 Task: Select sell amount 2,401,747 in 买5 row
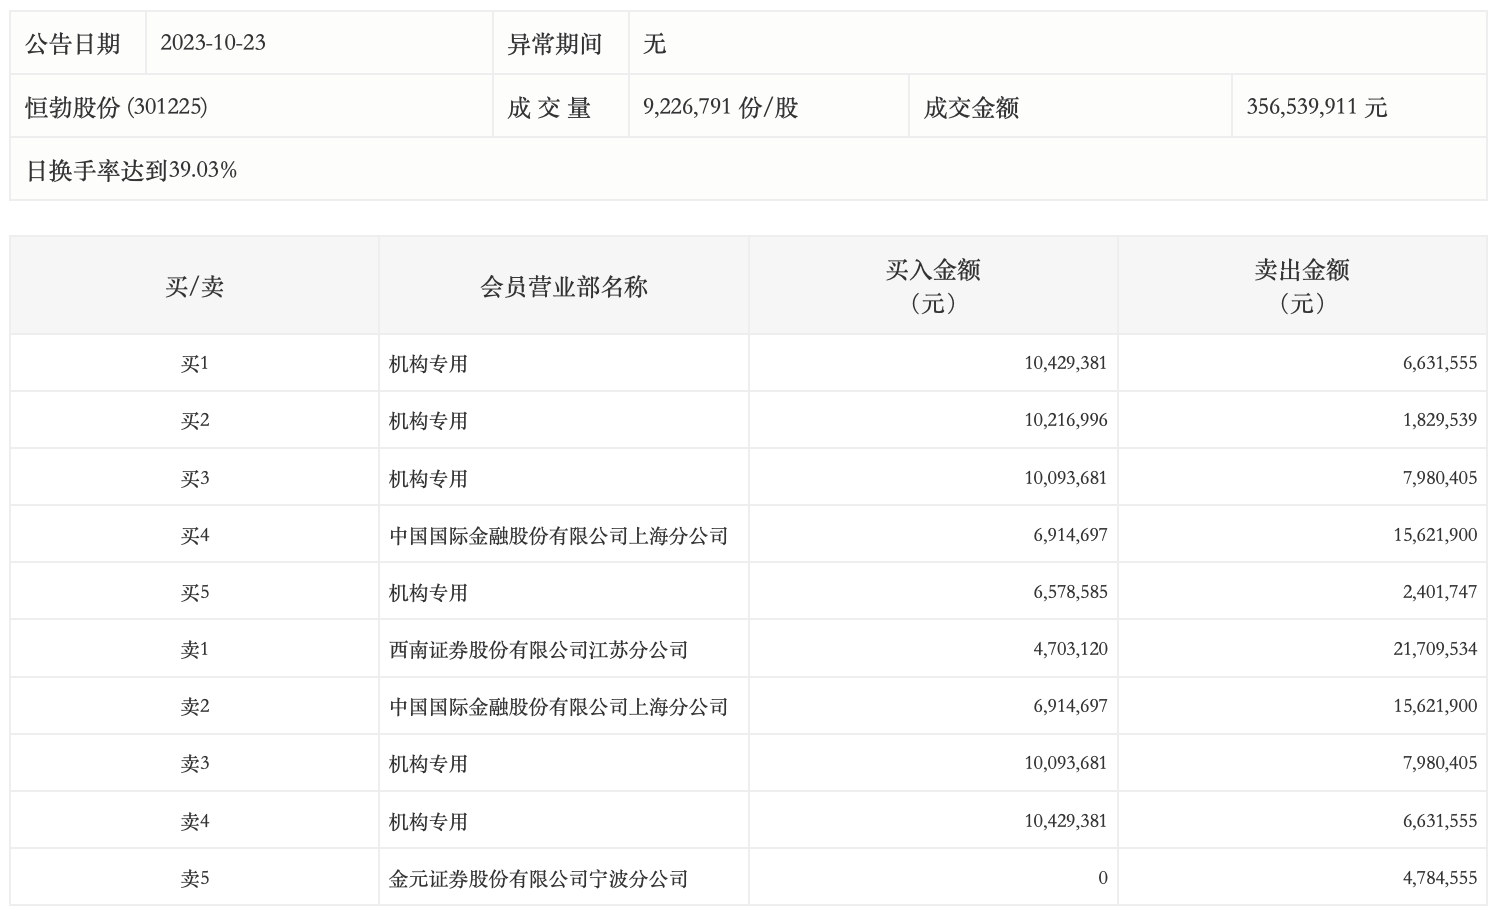(x=1440, y=592)
